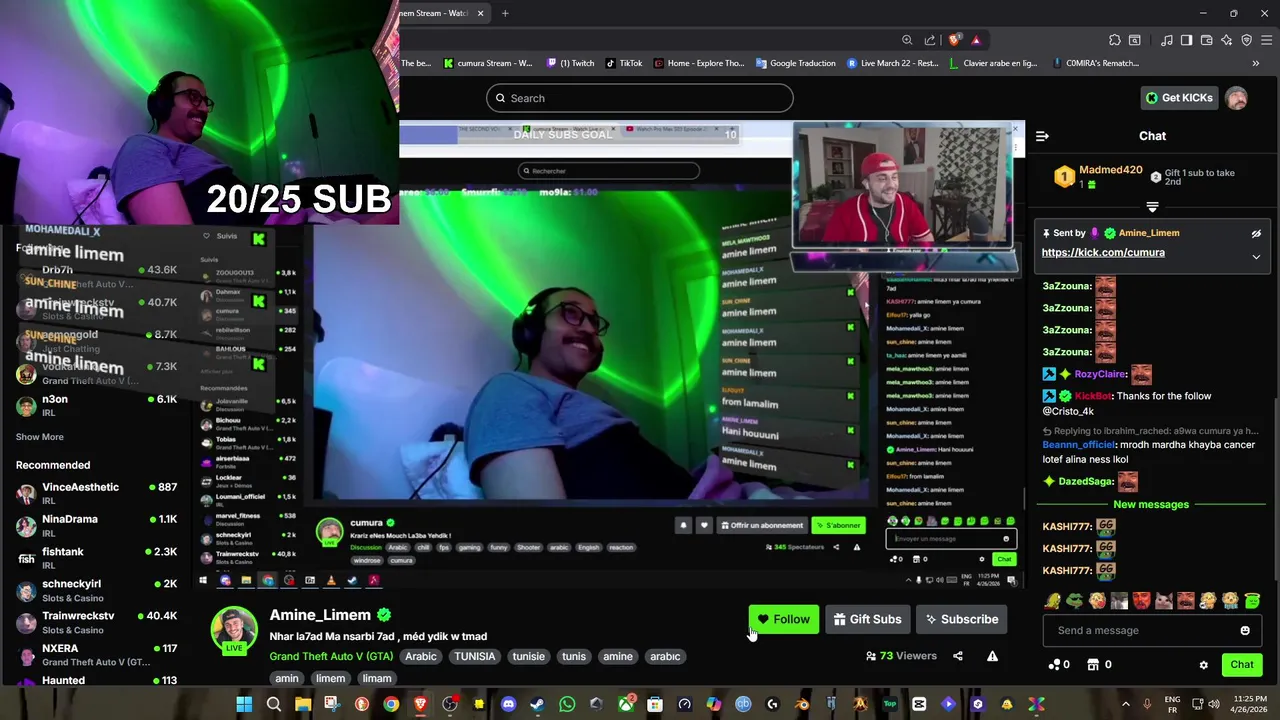Open the browser hamburger menu
Screen dimensions: 1280x720
pos(1266,40)
